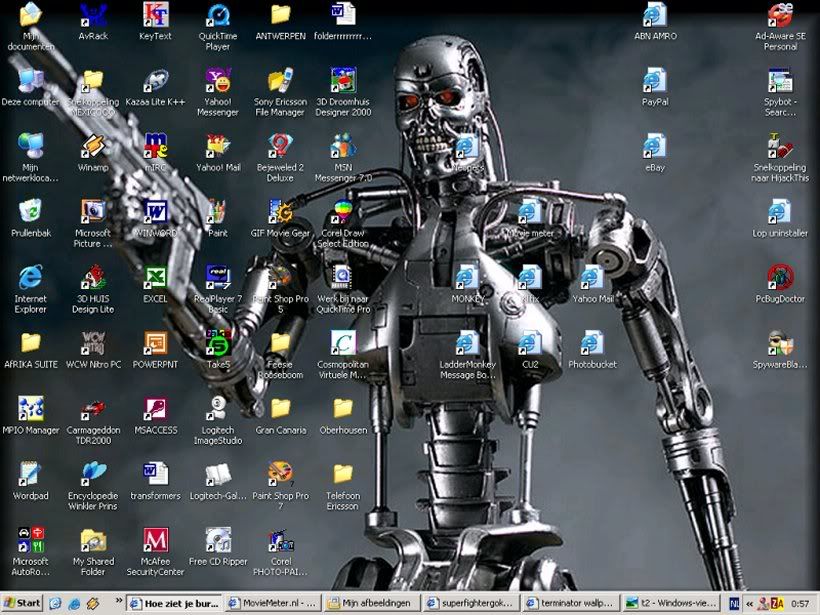Open the Gran Canaria folder
Viewport: 820px width, 615px height.
(280, 409)
